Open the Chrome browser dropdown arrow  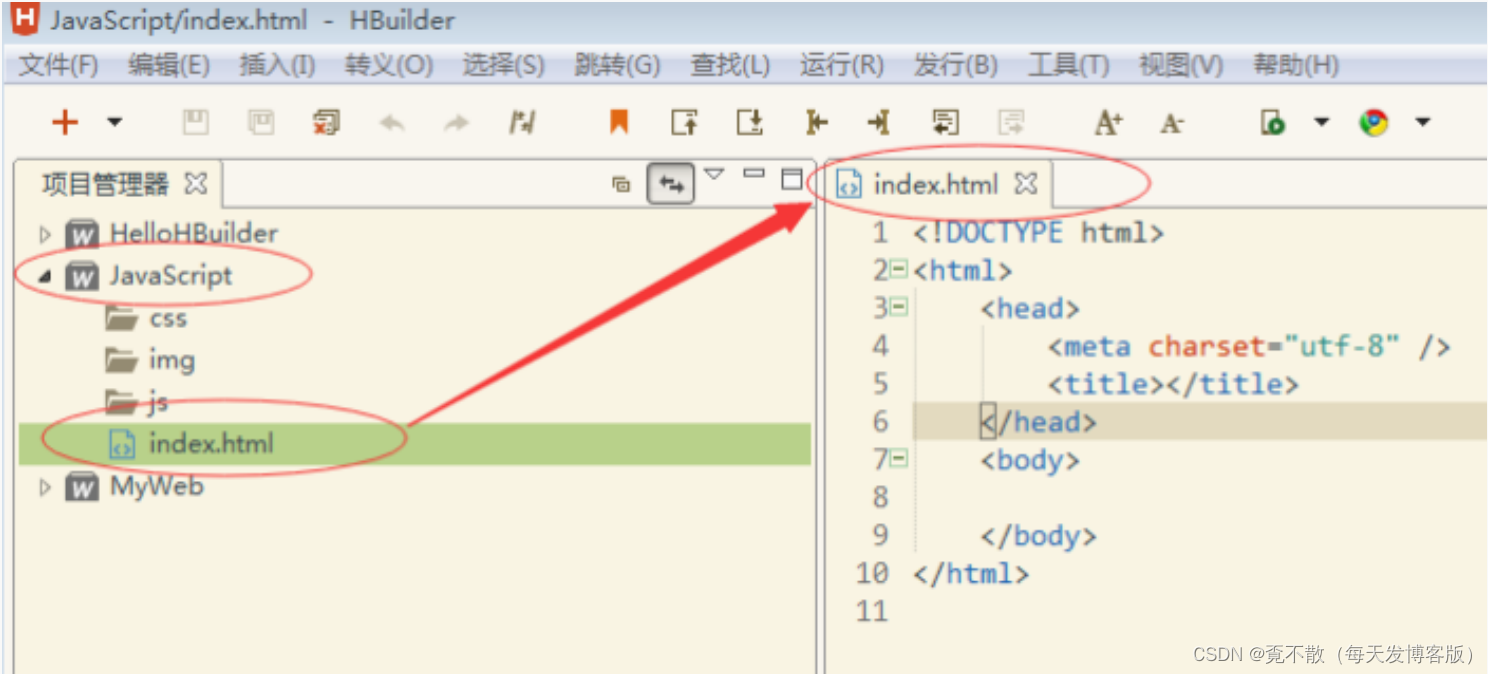tap(1423, 122)
